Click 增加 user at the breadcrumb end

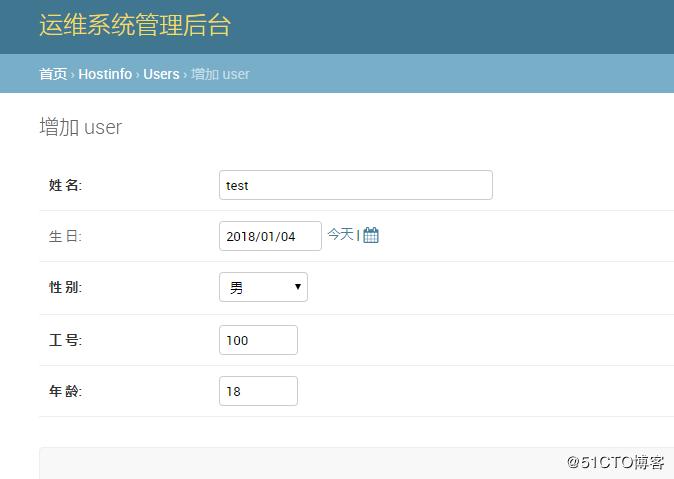coord(220,74)
